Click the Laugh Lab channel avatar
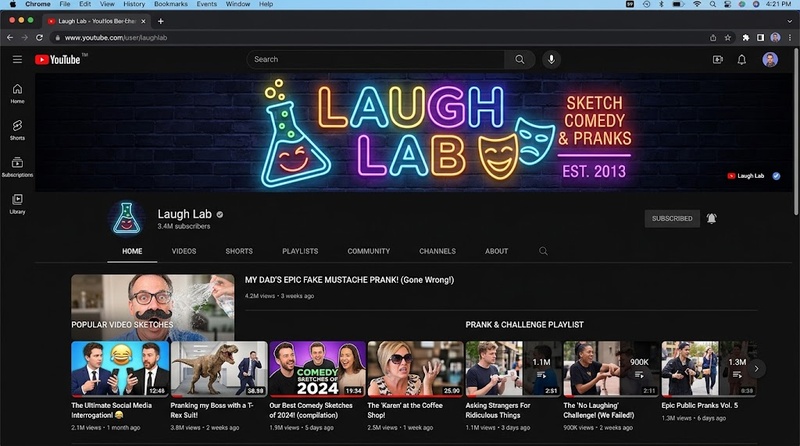This screenshot has height=446, width=800. click(x=127, y=218)
